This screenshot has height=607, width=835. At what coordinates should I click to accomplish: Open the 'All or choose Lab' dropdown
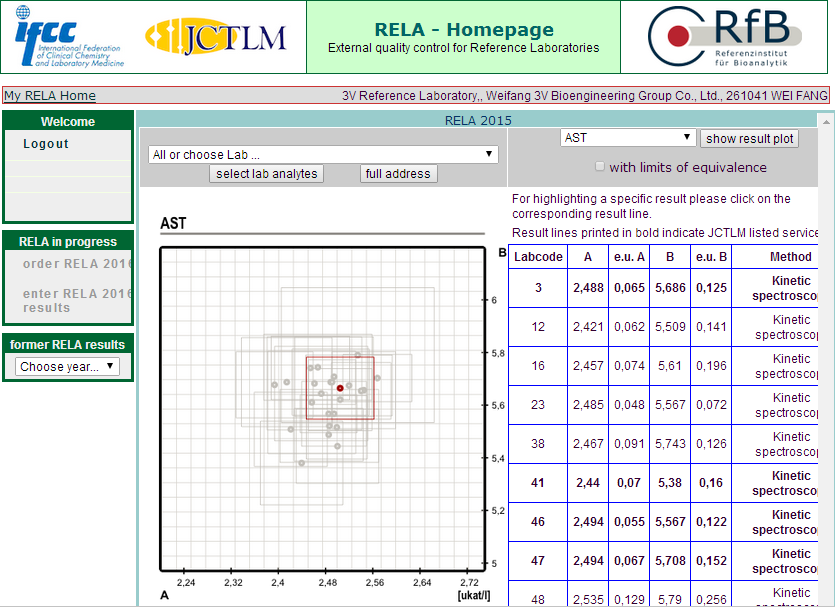[323, 154]
